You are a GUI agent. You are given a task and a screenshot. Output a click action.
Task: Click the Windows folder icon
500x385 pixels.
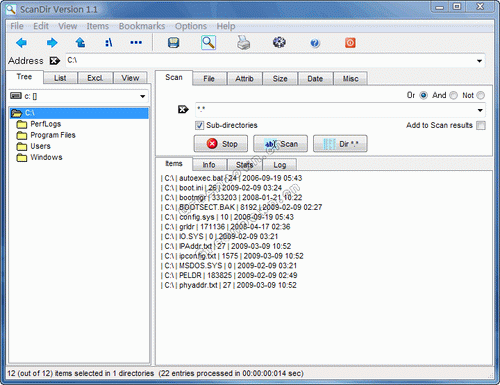tap(22, 157)
